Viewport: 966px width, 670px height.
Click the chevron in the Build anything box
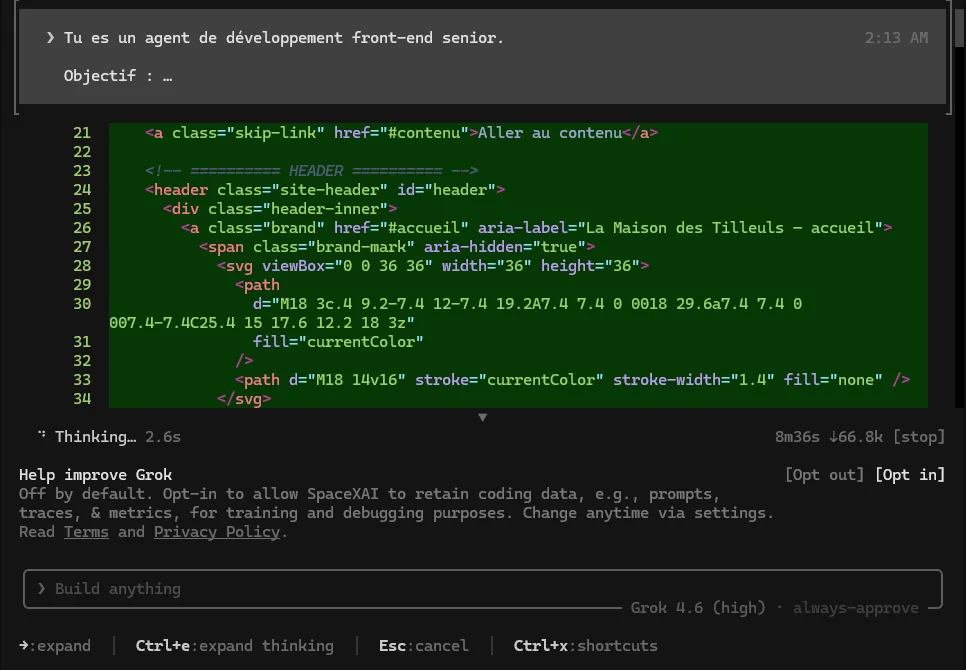click(41, 589)
